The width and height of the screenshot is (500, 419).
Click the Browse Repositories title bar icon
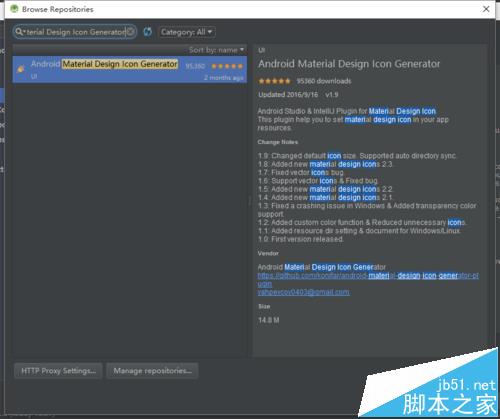(x=14, y=9)
